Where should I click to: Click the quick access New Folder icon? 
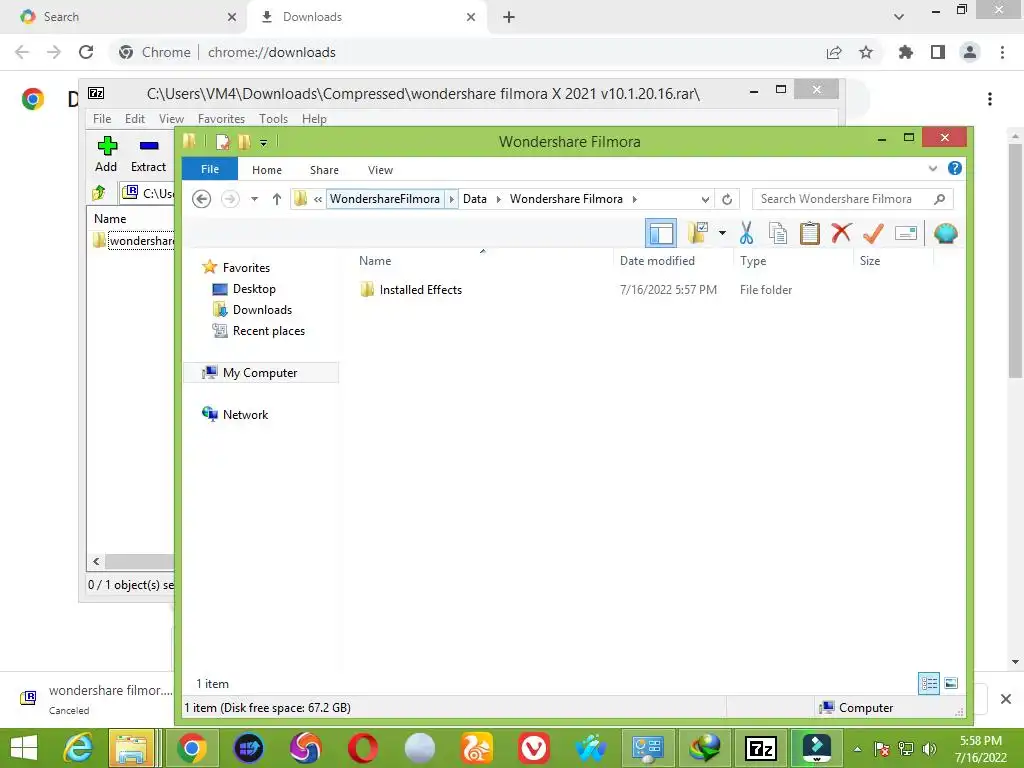click(245, 142)
